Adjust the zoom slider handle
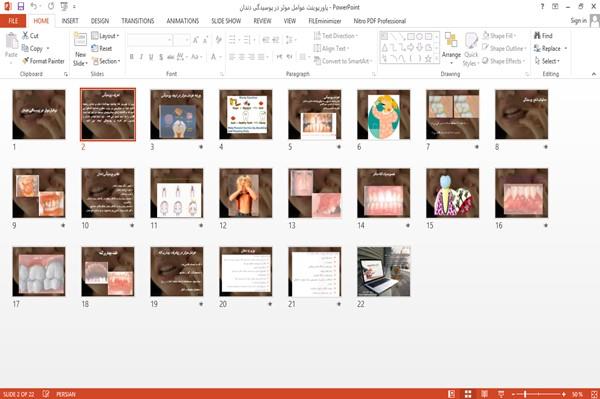The width and height of the screenshot is (600, 399). coord(525,394)
